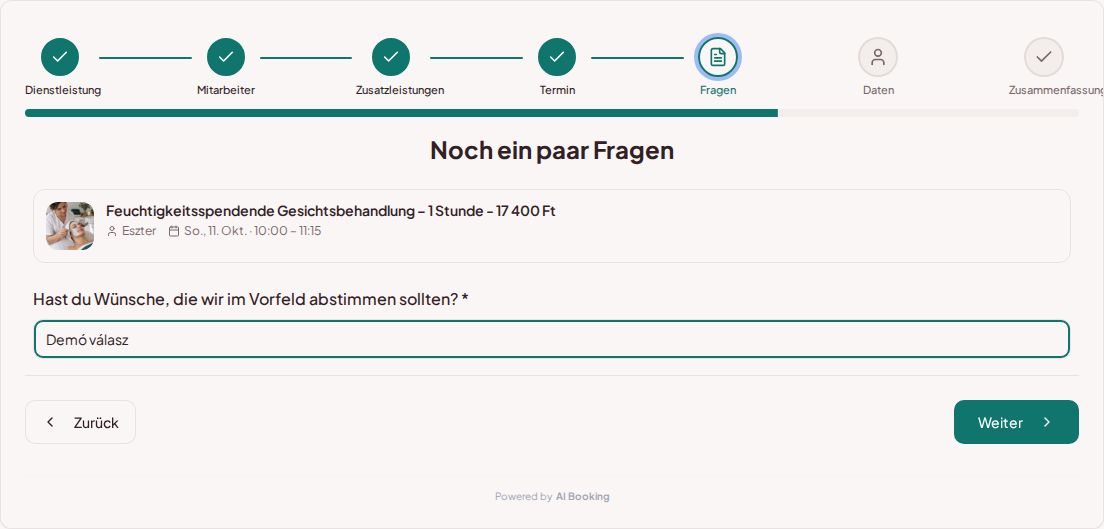Click the employee name 'Eszter'
Image resolution: width=1104 pixels, height=529 pixels.
(x=139, y=231)
